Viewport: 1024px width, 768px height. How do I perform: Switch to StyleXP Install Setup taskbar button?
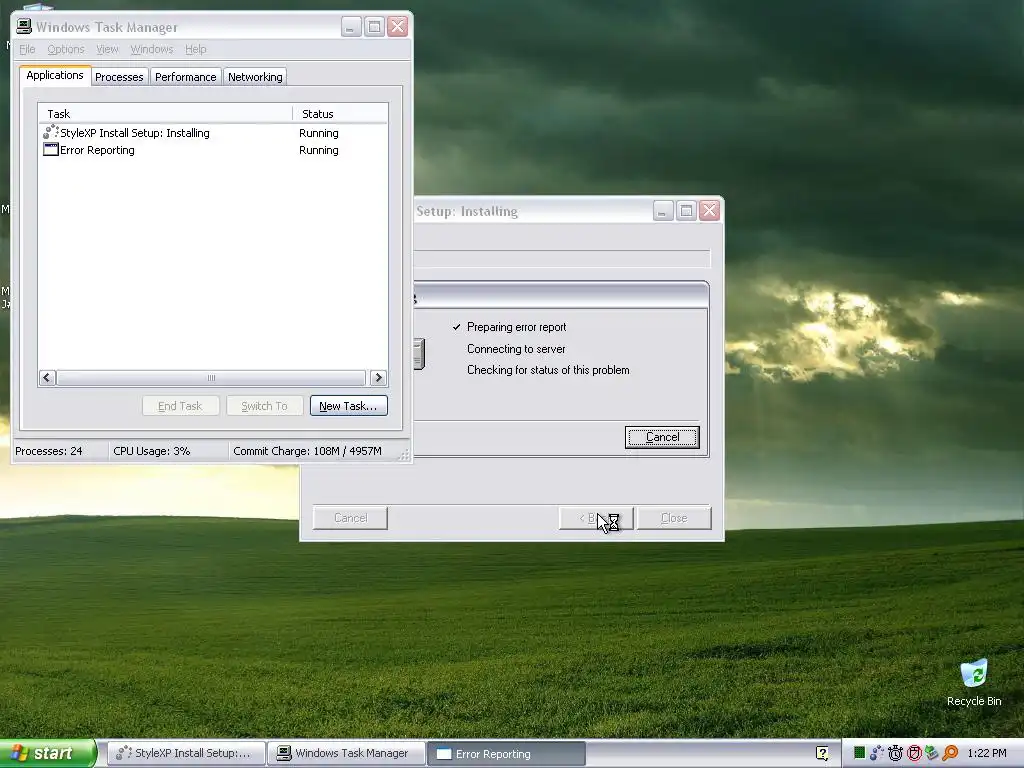click(x=186, y=753)
